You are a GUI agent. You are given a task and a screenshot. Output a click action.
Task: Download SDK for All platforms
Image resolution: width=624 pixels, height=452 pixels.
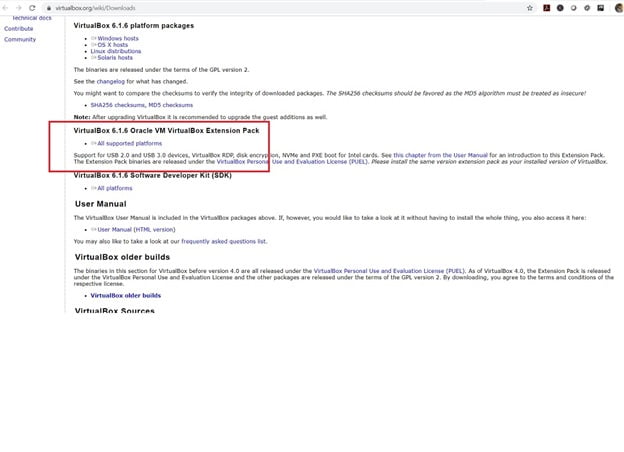[x=115, y=188]
